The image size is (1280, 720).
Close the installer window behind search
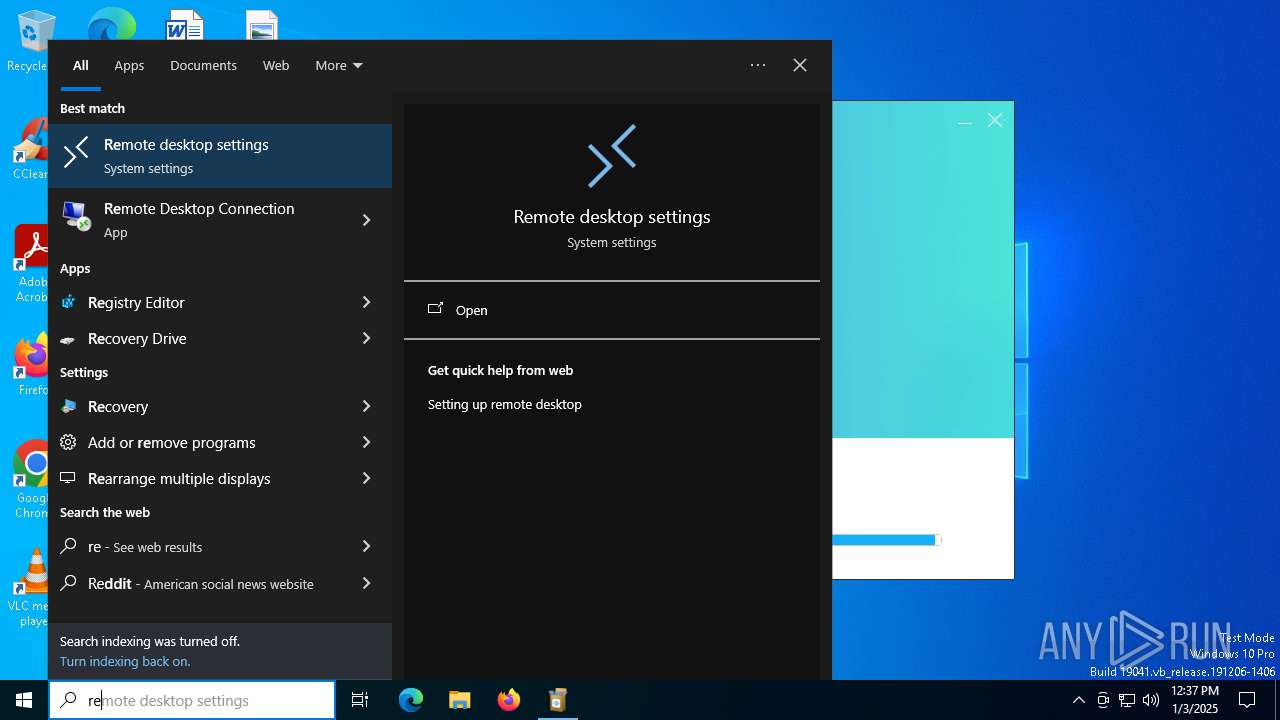[995, 121]
